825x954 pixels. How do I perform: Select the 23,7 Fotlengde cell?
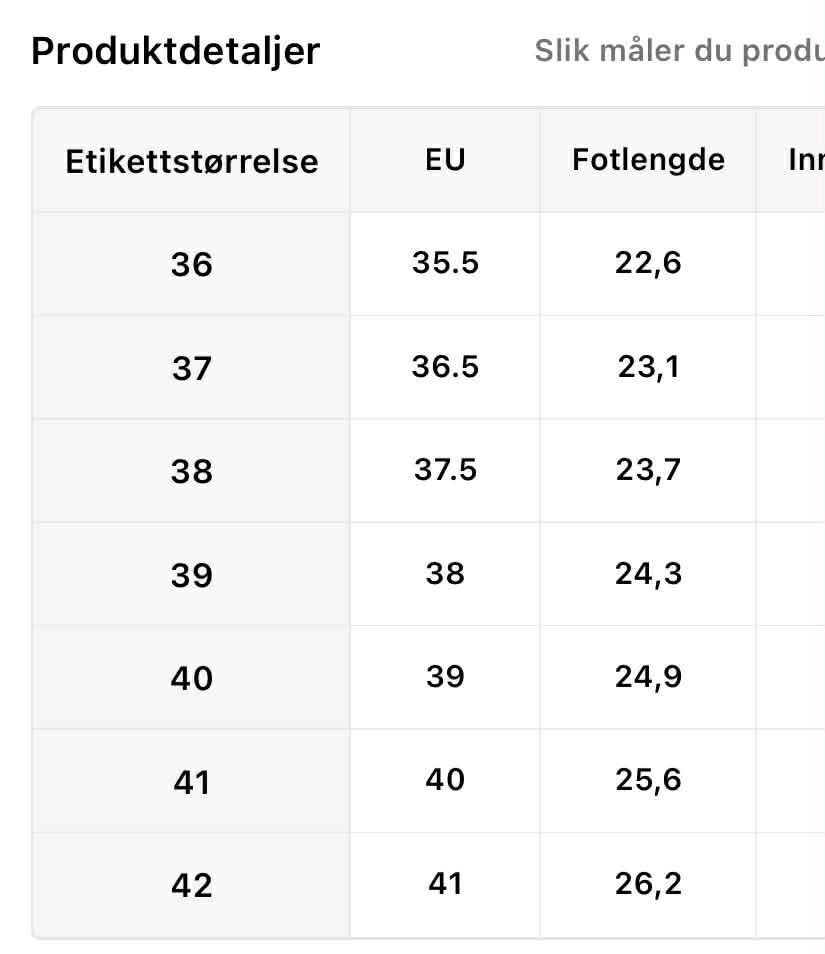(x=648, y=470)
